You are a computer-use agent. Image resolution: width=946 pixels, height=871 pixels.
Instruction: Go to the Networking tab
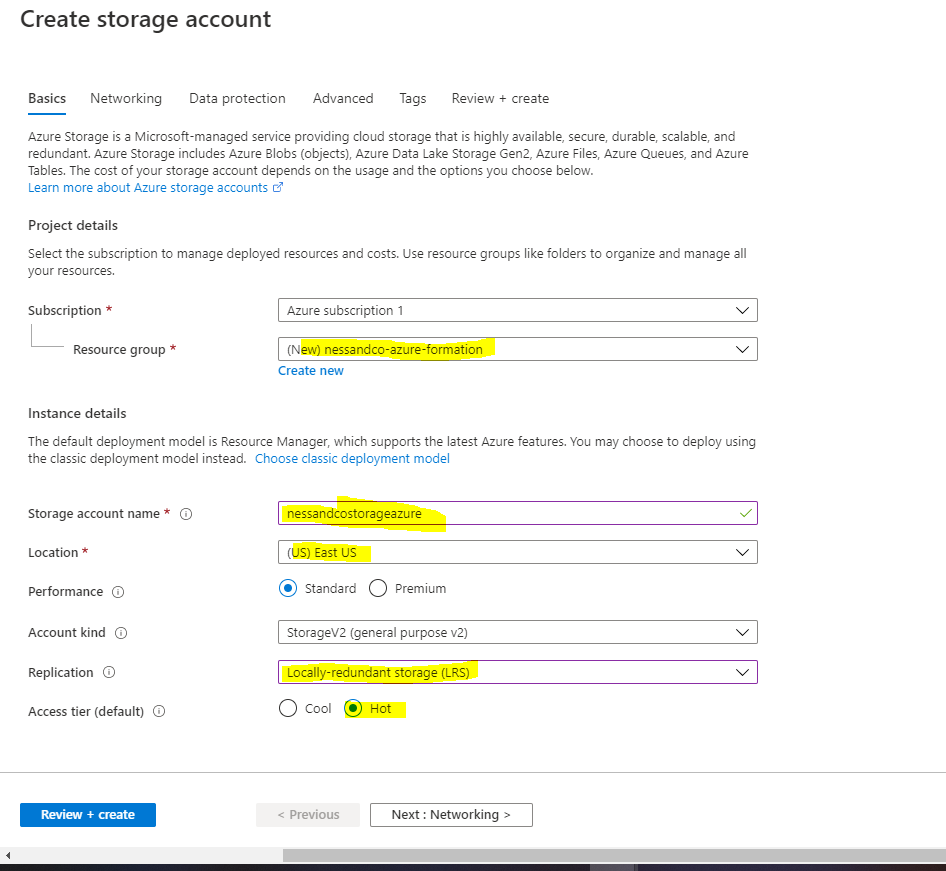tap(126, 98)
